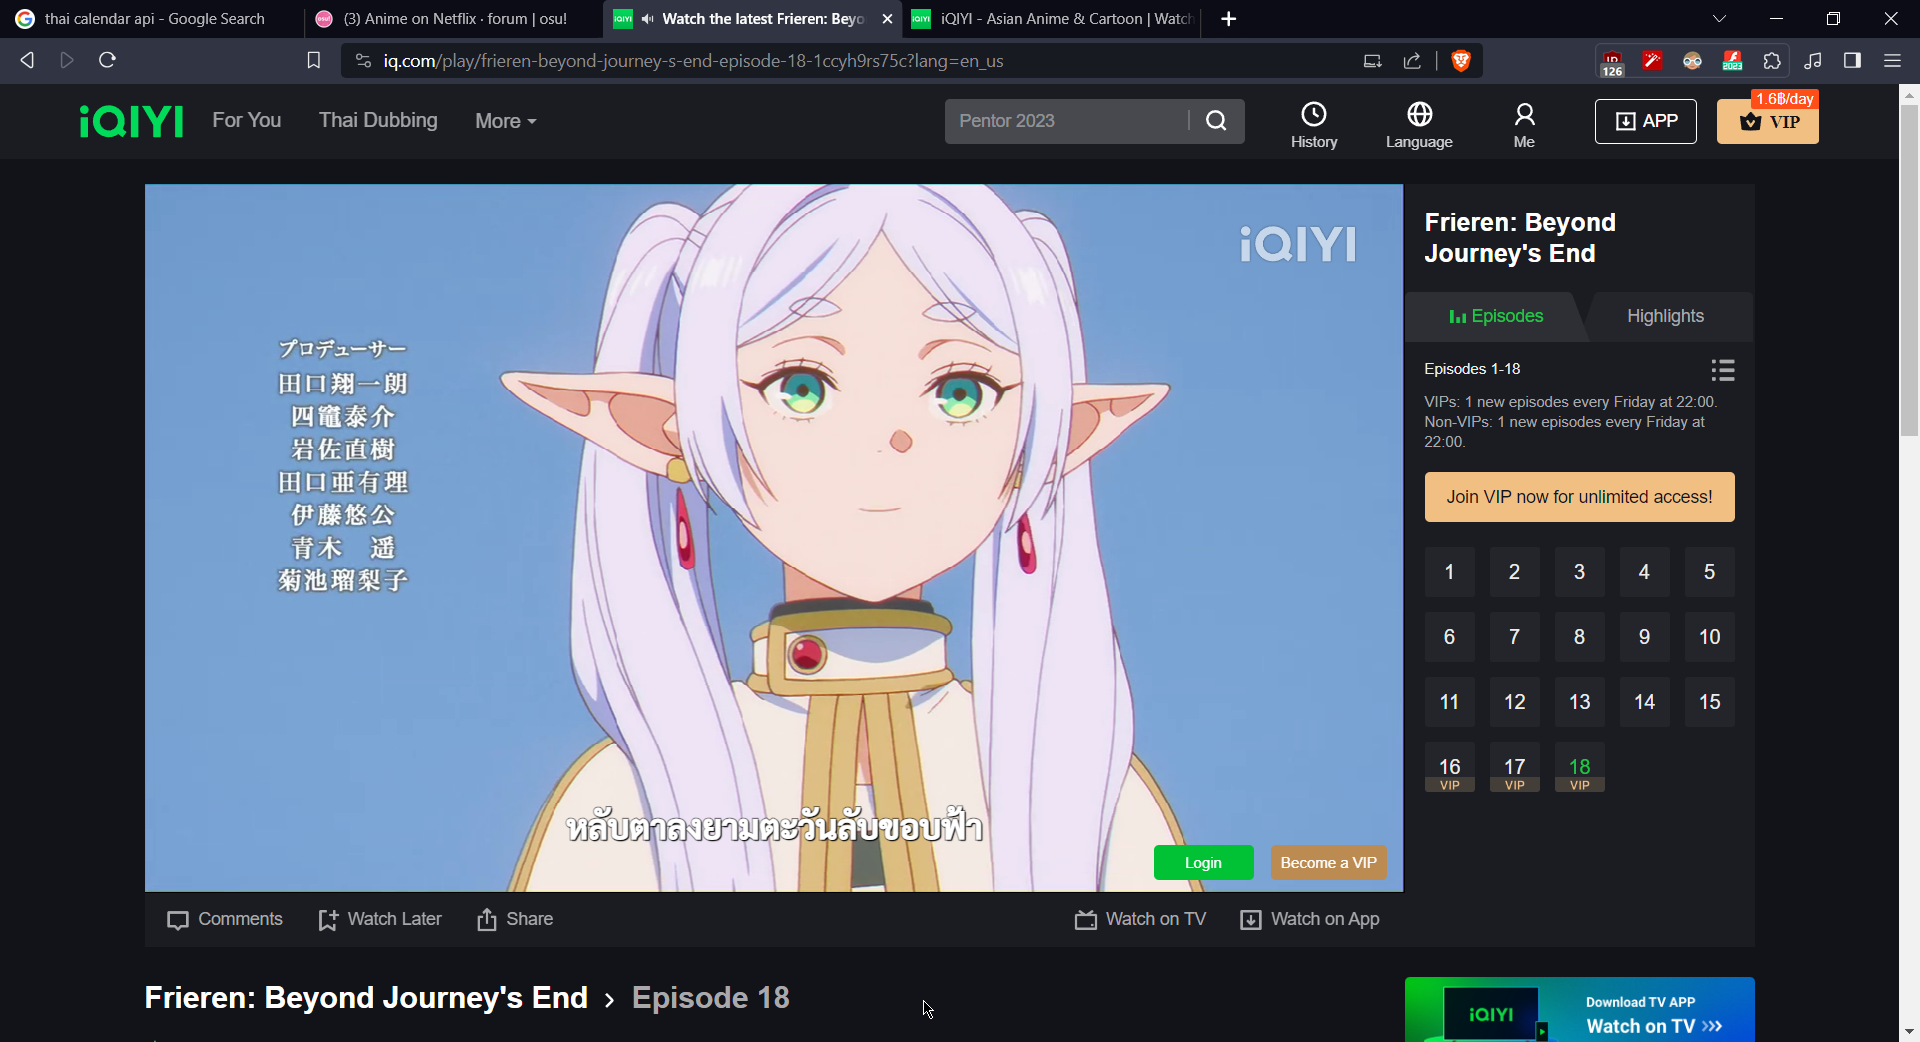
Task: Bookmark this page icon
Action: click(x=313, y=61)
